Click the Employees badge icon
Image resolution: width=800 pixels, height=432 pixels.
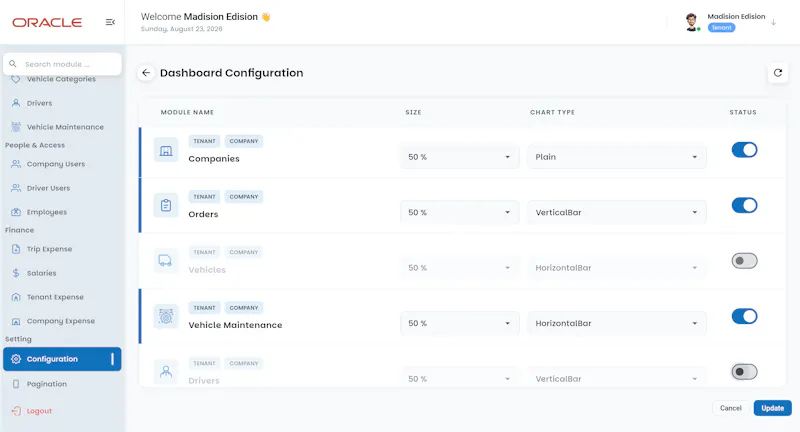pos(16,212)
